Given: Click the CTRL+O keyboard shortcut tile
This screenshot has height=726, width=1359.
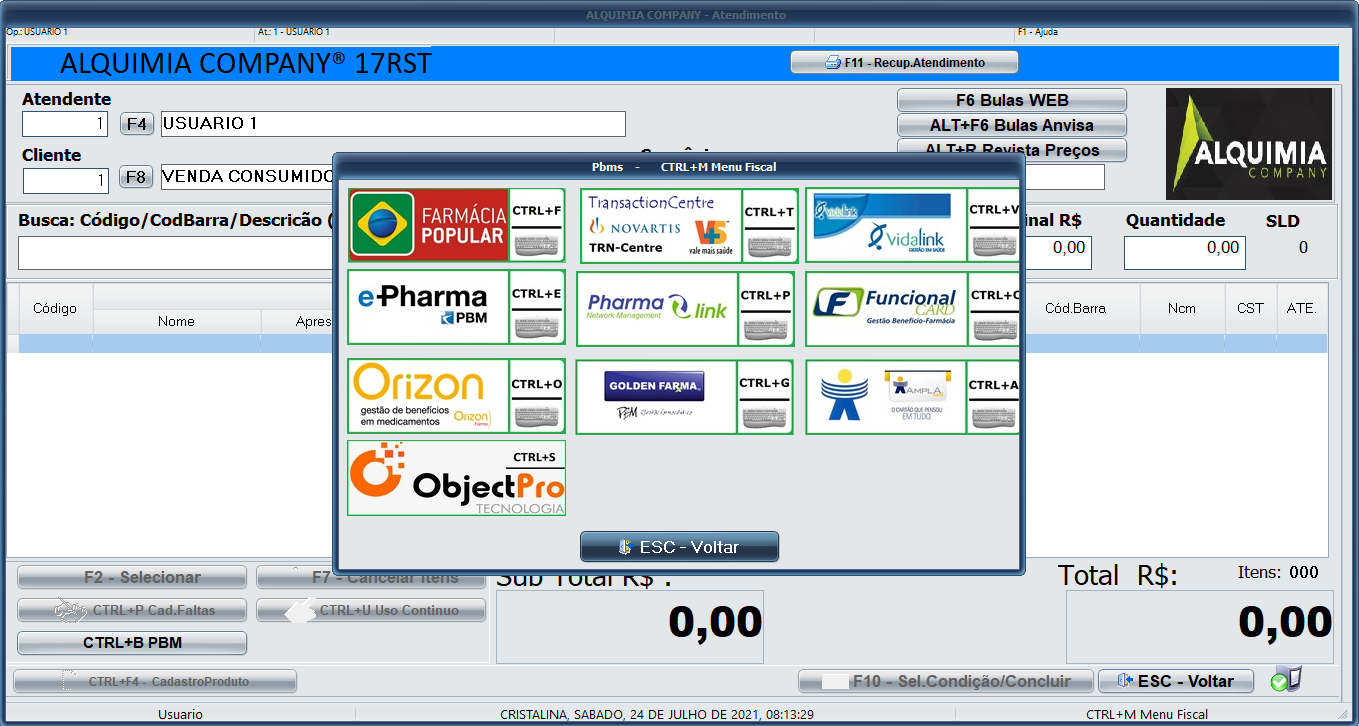Looking at the screenshot, I should tap(537, 396).
